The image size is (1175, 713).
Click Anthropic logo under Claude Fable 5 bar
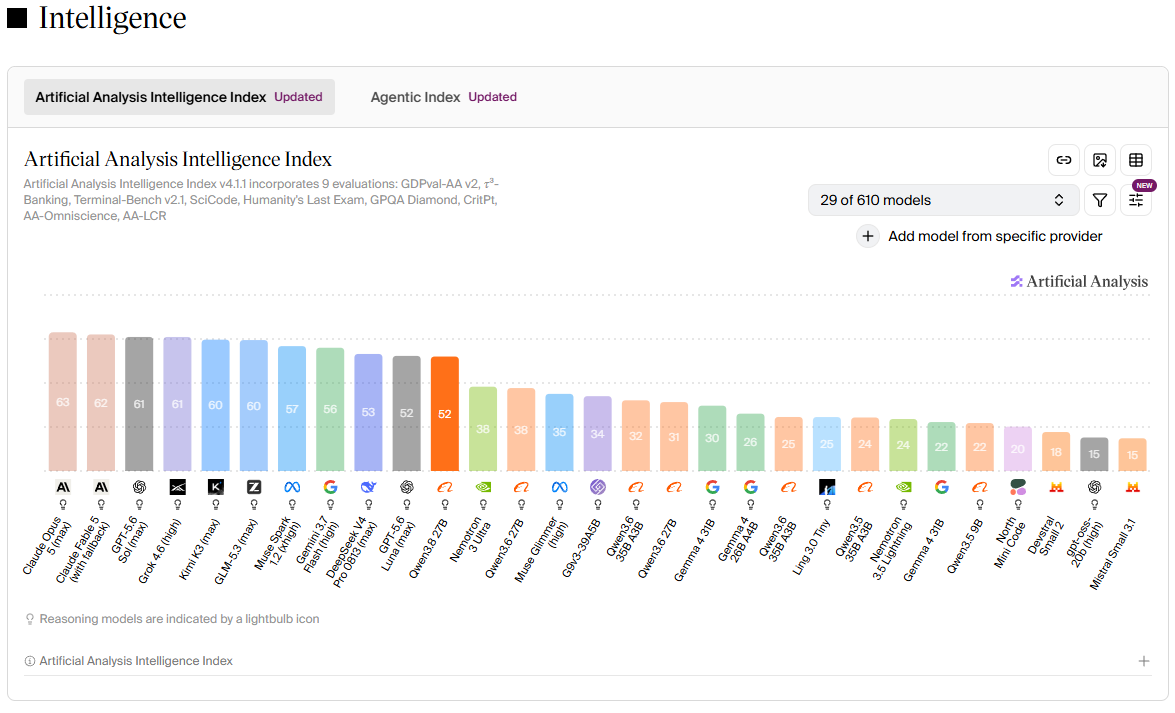pos(101,487)
